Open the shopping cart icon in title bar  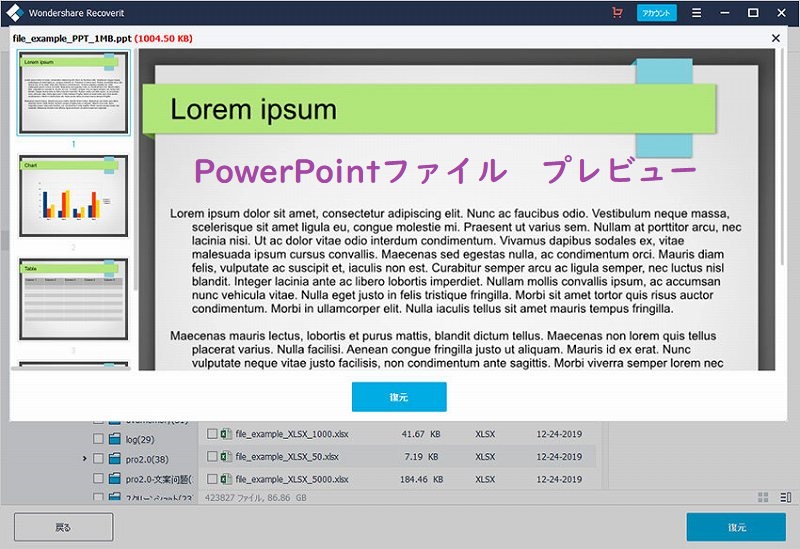(x=617, y=13)
